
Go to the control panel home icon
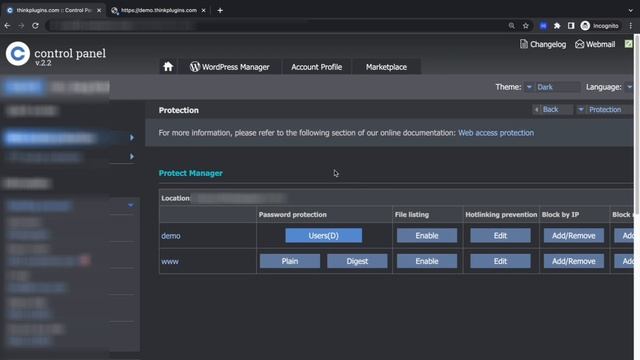pos(168,67)
